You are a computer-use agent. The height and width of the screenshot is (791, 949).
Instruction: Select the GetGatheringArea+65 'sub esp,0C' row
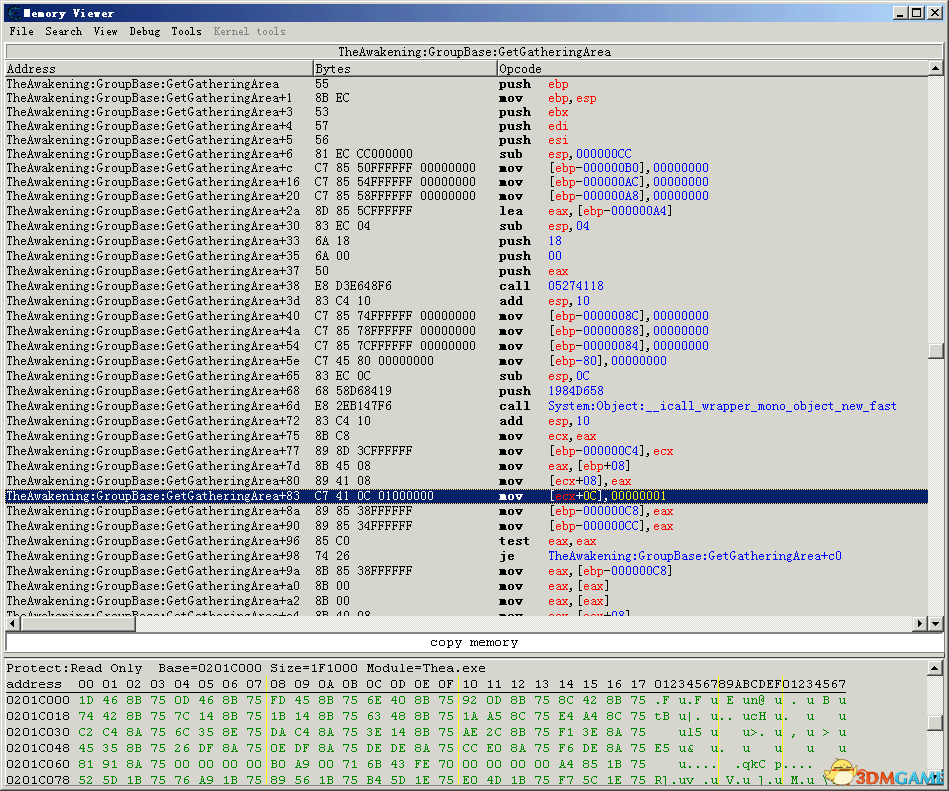click(466, 376)
